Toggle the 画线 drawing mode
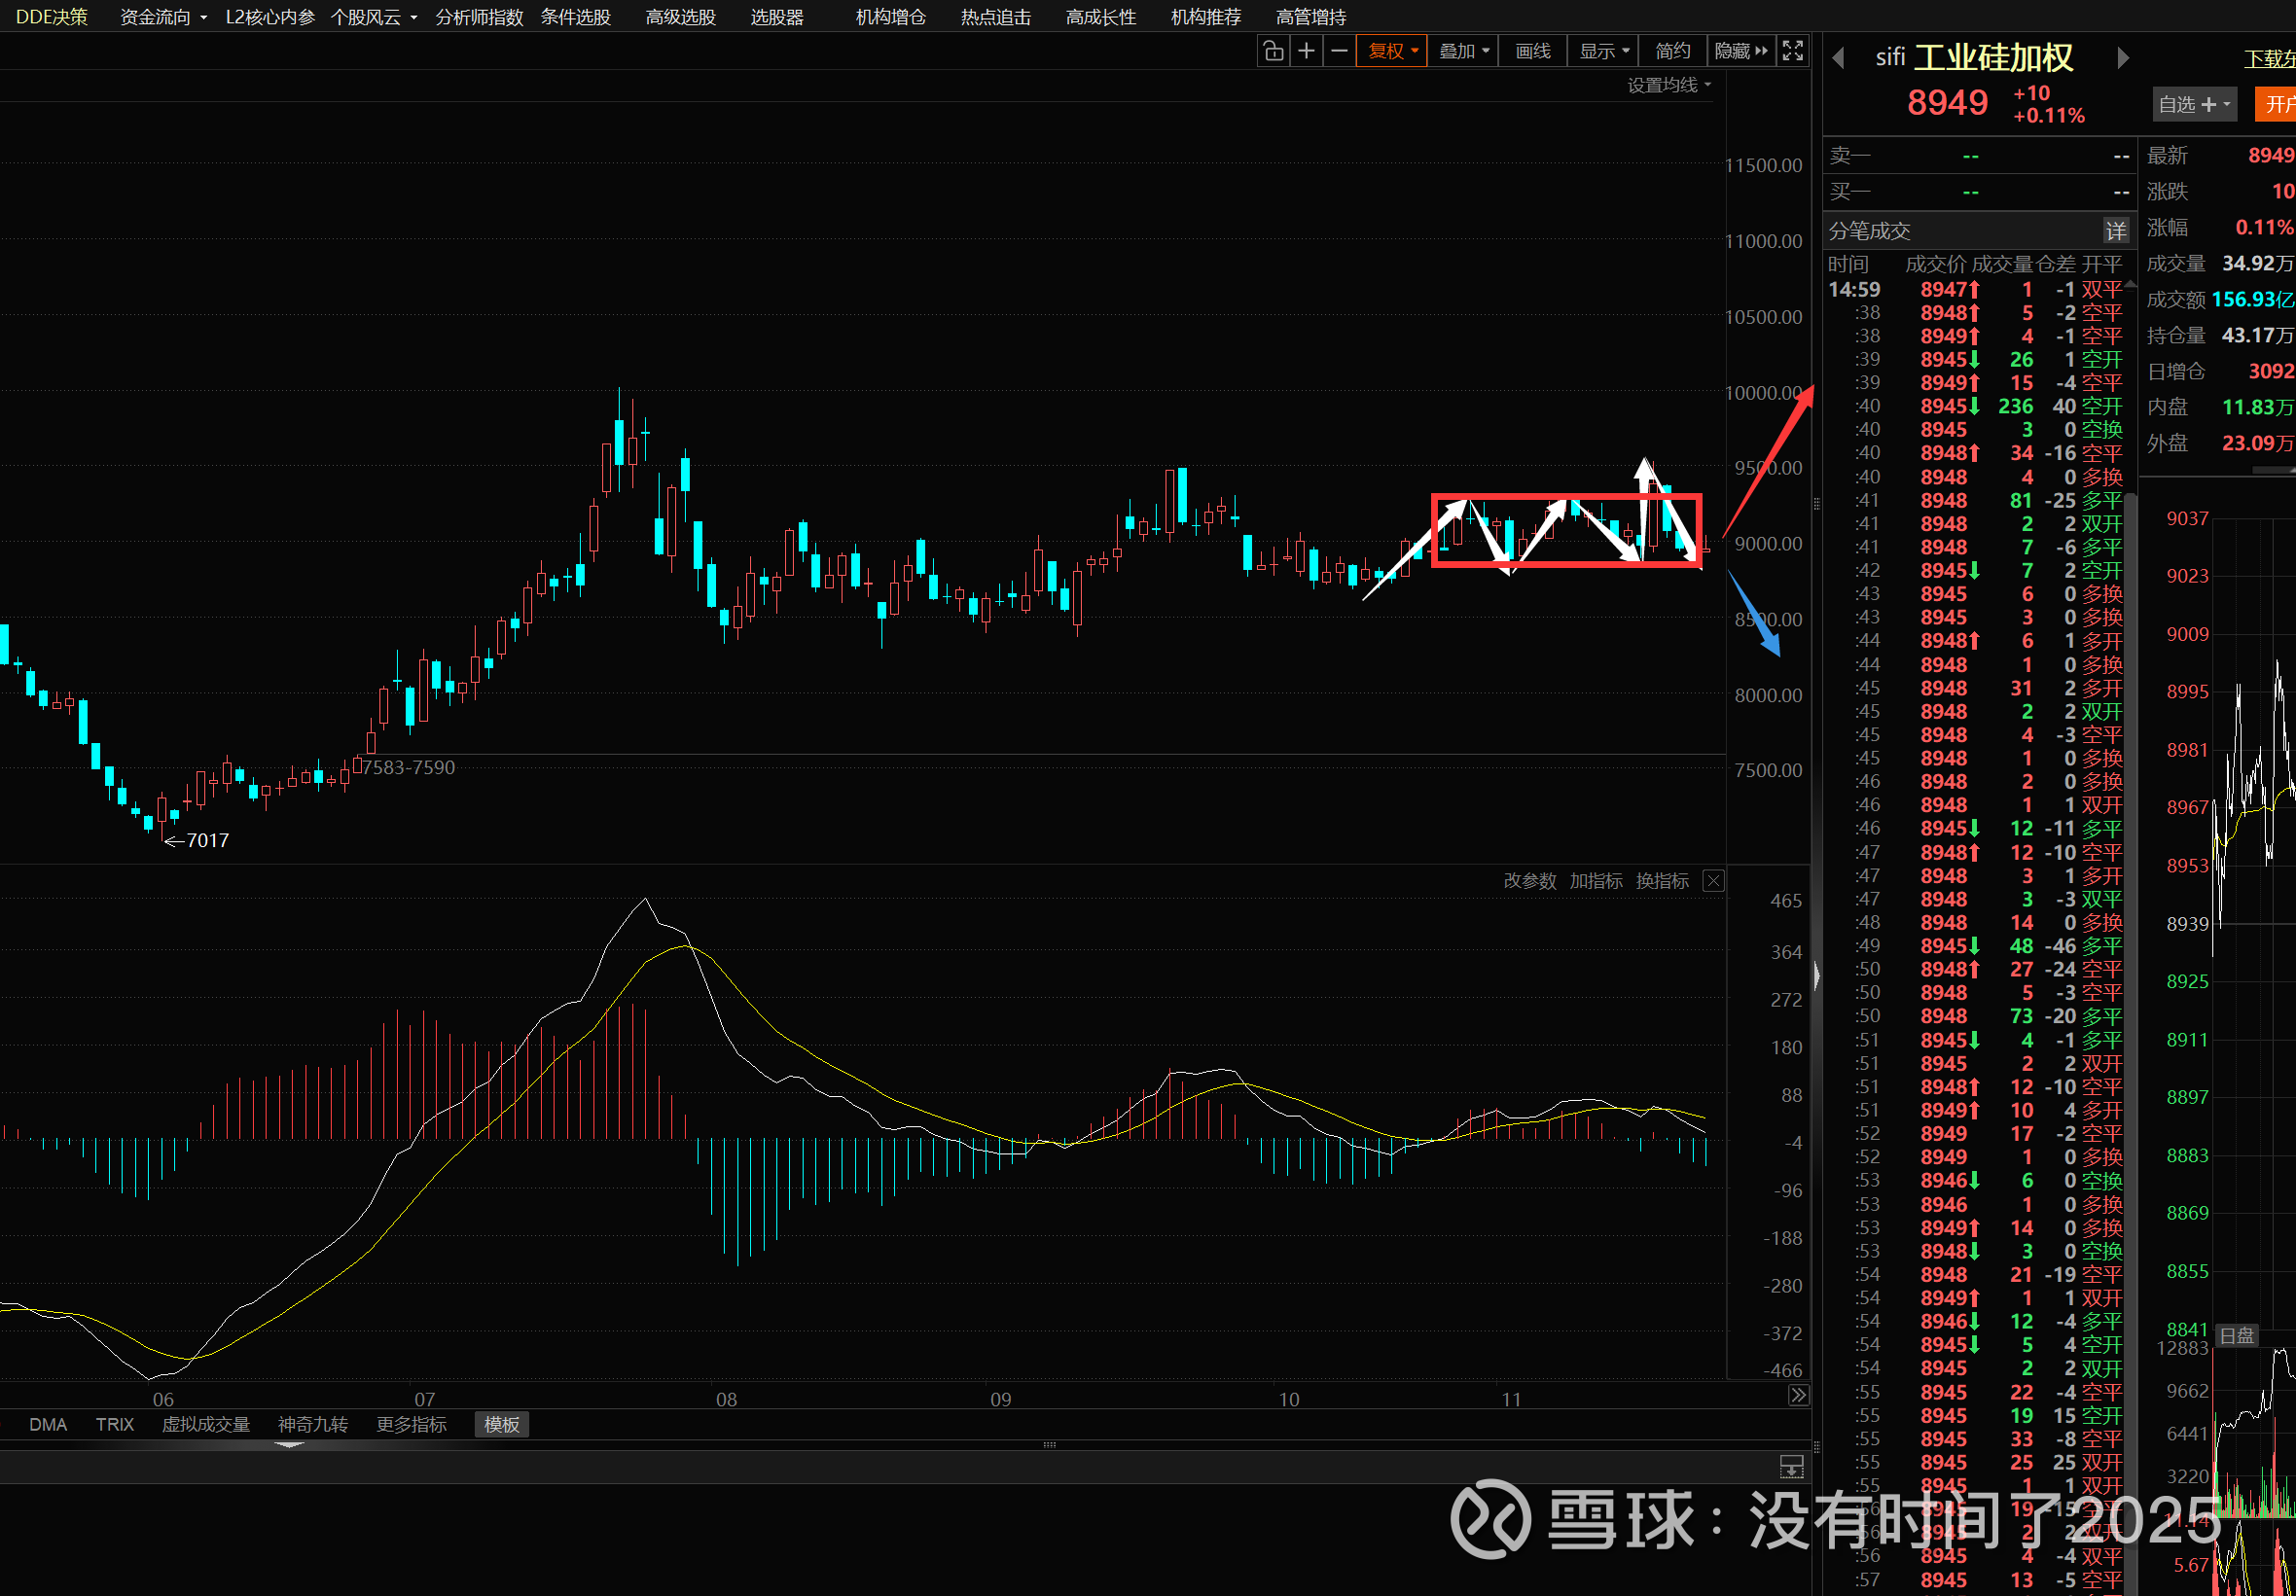The width and height of the screenshot is (2296, 1596). 1532,51
